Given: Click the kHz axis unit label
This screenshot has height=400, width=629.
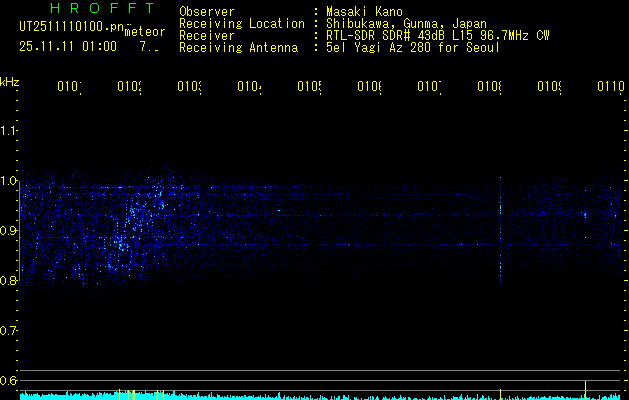Looking at the screenshot, I should coord(9,81).
